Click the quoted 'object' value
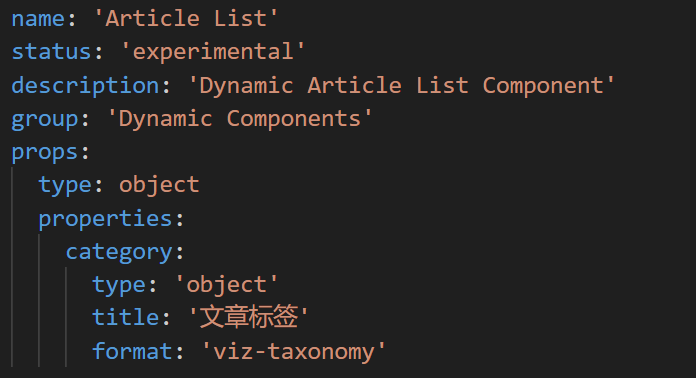Viewport: 696px width, 378px height. [x=226, y=285]
